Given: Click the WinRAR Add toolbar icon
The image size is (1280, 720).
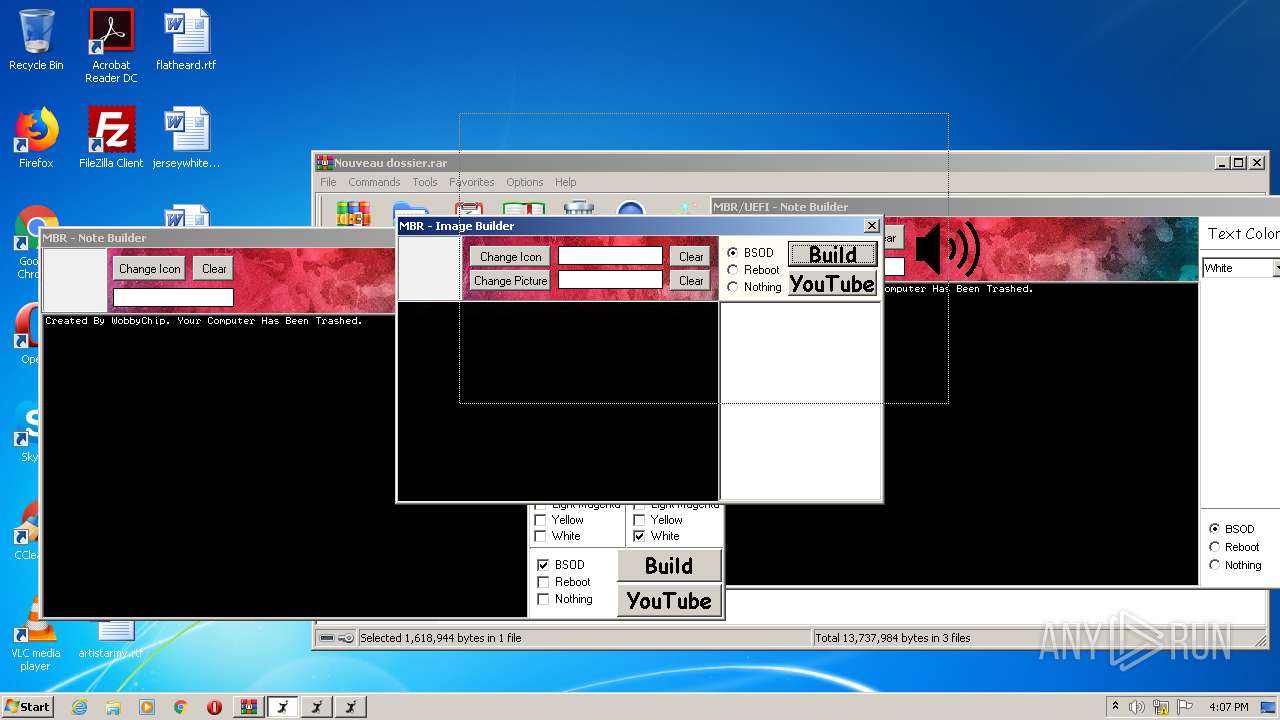Looking at the screenshot, I should pyautogui.click(x=353, y=212).
